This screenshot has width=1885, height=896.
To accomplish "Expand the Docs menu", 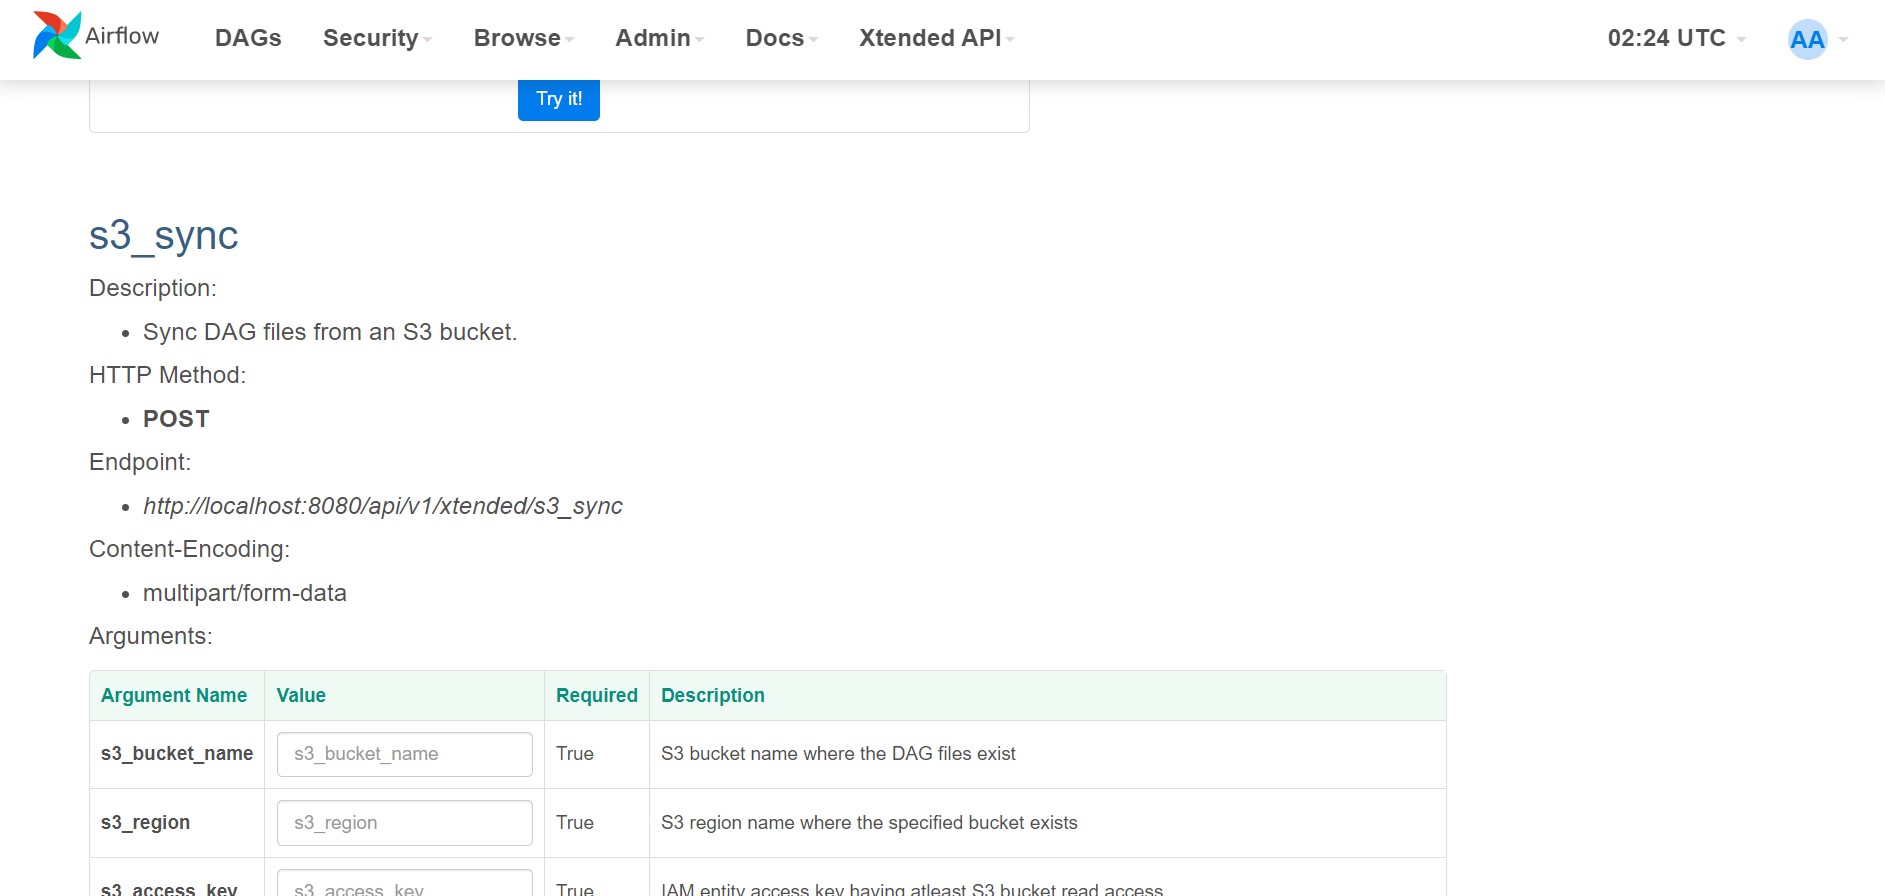I will 782,38.
